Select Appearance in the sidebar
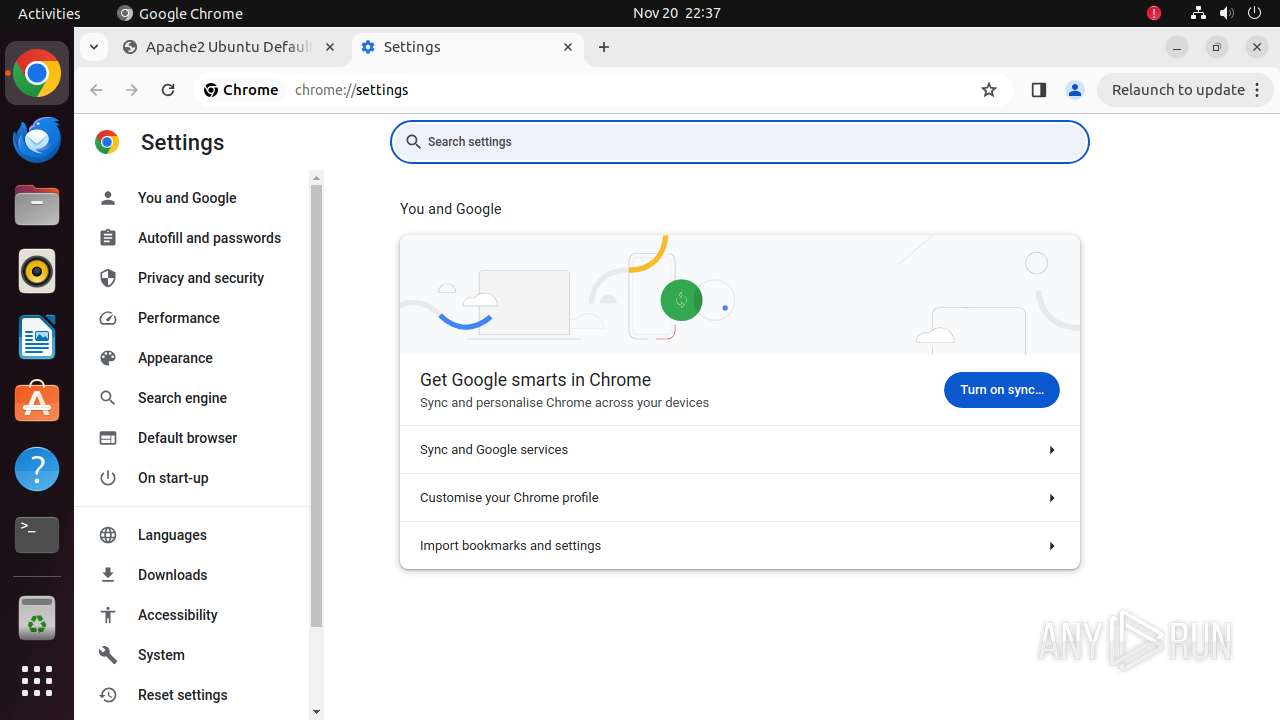1280x720 pixels. click(175, 358)
